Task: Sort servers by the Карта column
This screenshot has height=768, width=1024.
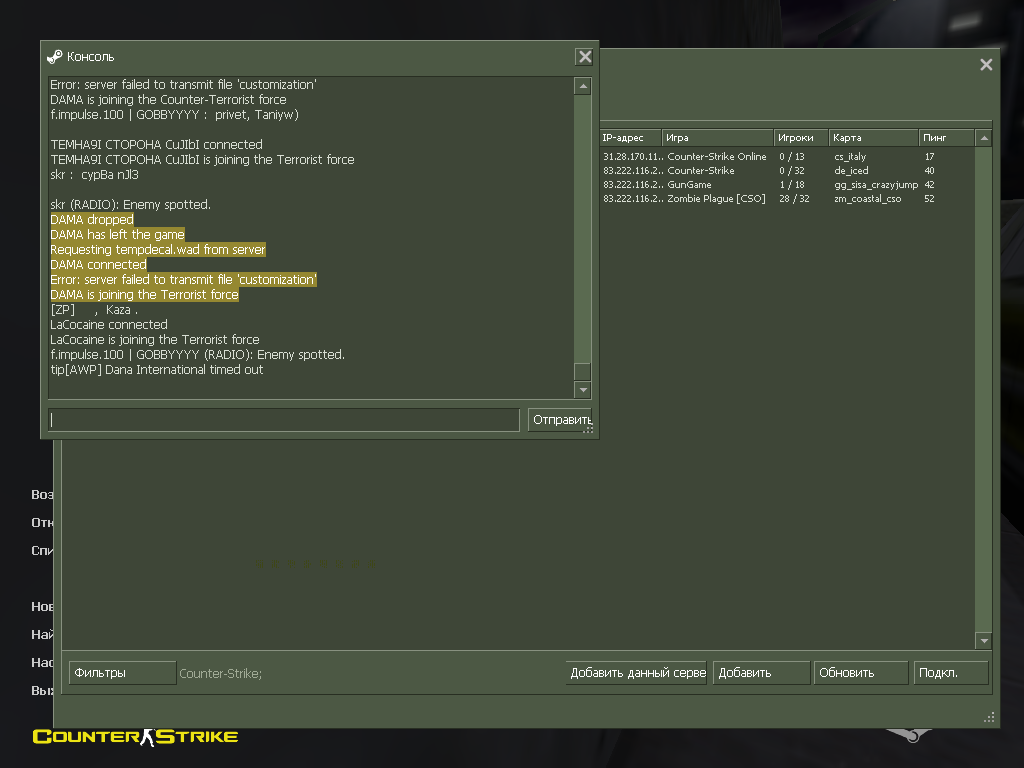Action: point(874,138)
